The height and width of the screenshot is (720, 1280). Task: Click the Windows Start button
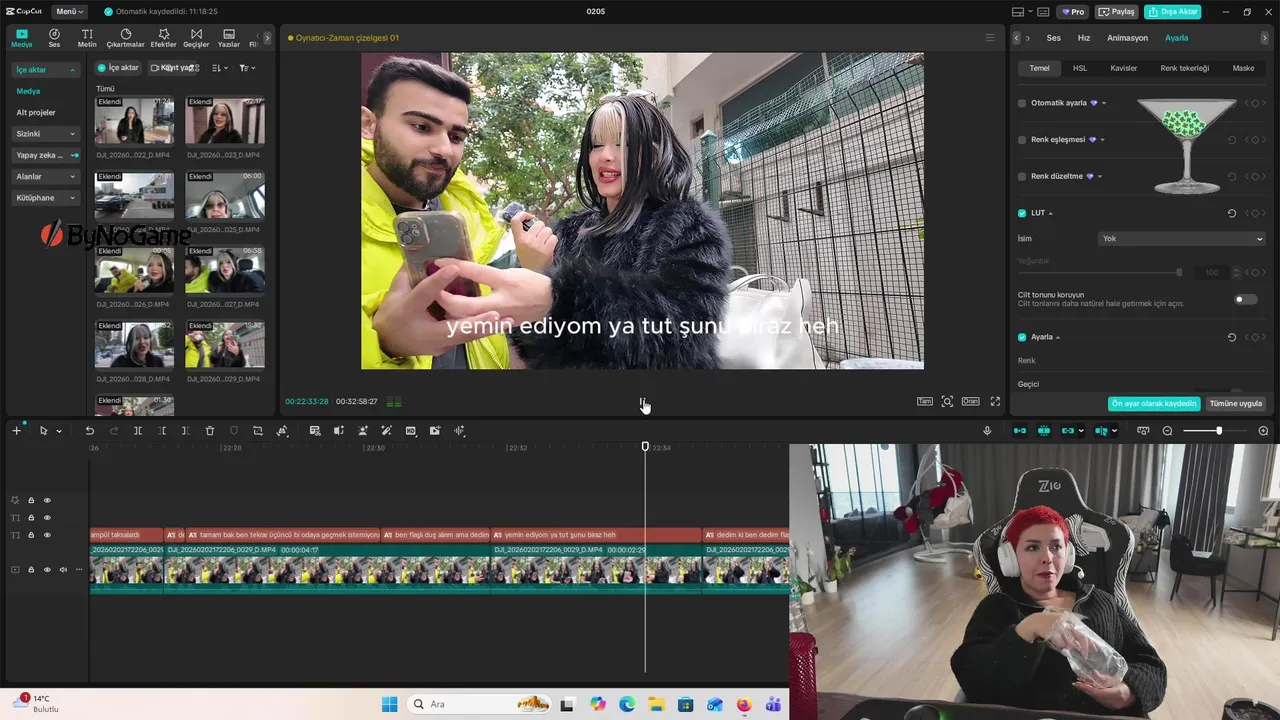[390, 704]
